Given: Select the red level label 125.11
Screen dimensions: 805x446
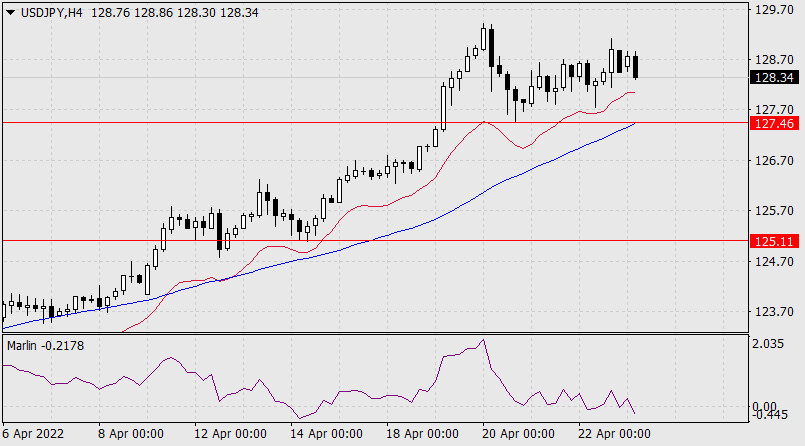Looking at the screenshot, I should pos(774,241).
